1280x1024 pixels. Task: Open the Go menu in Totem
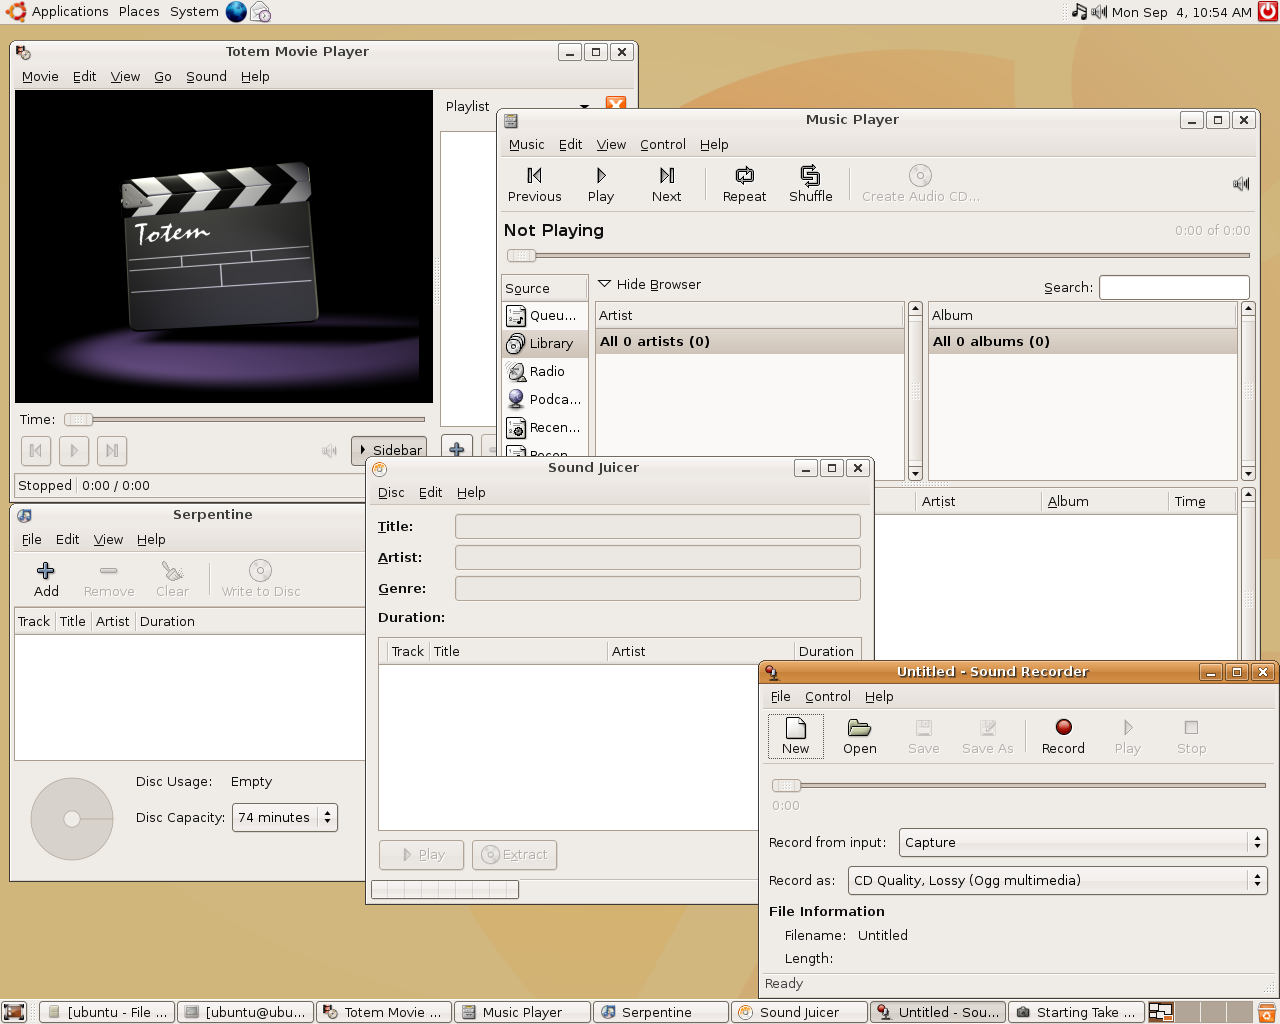tap(163, 76)
